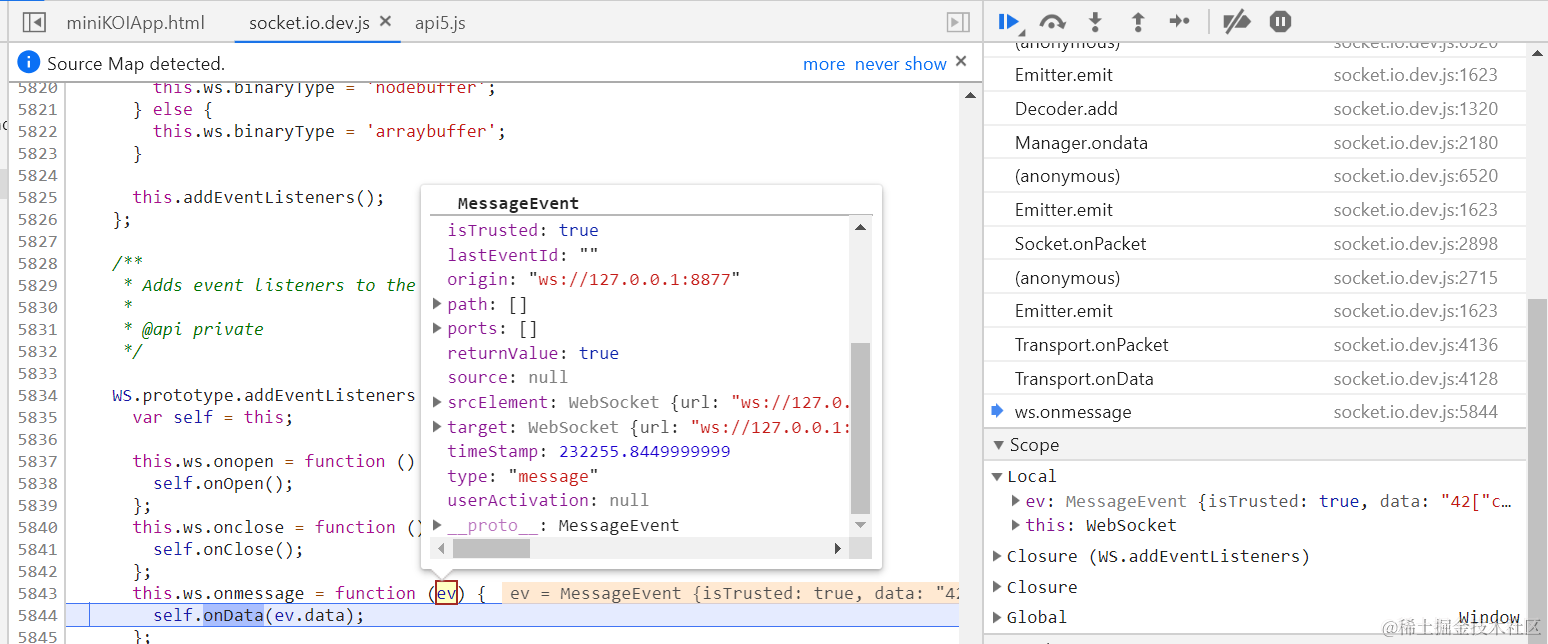
Task: Click popup horizontal scroll left arrow
Action: tap(441, 548)
